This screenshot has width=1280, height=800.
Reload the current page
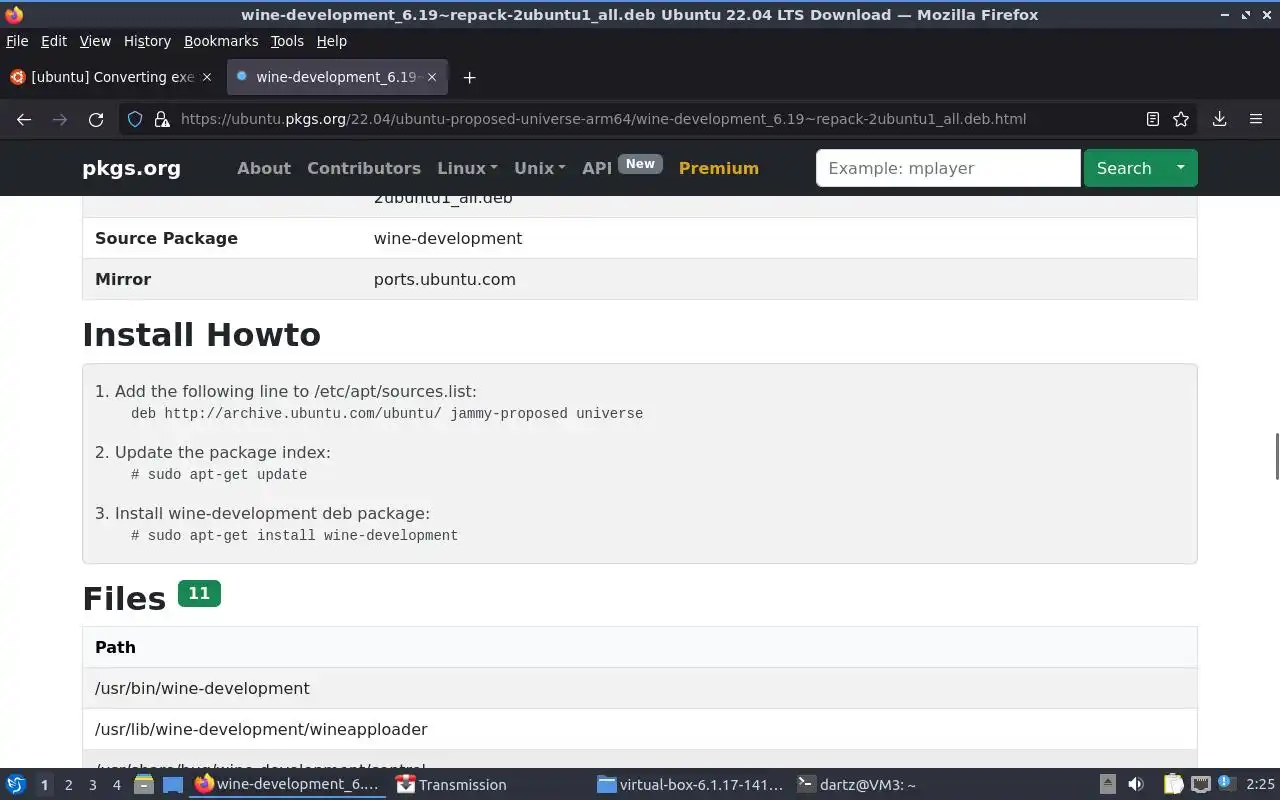[96, 119]
